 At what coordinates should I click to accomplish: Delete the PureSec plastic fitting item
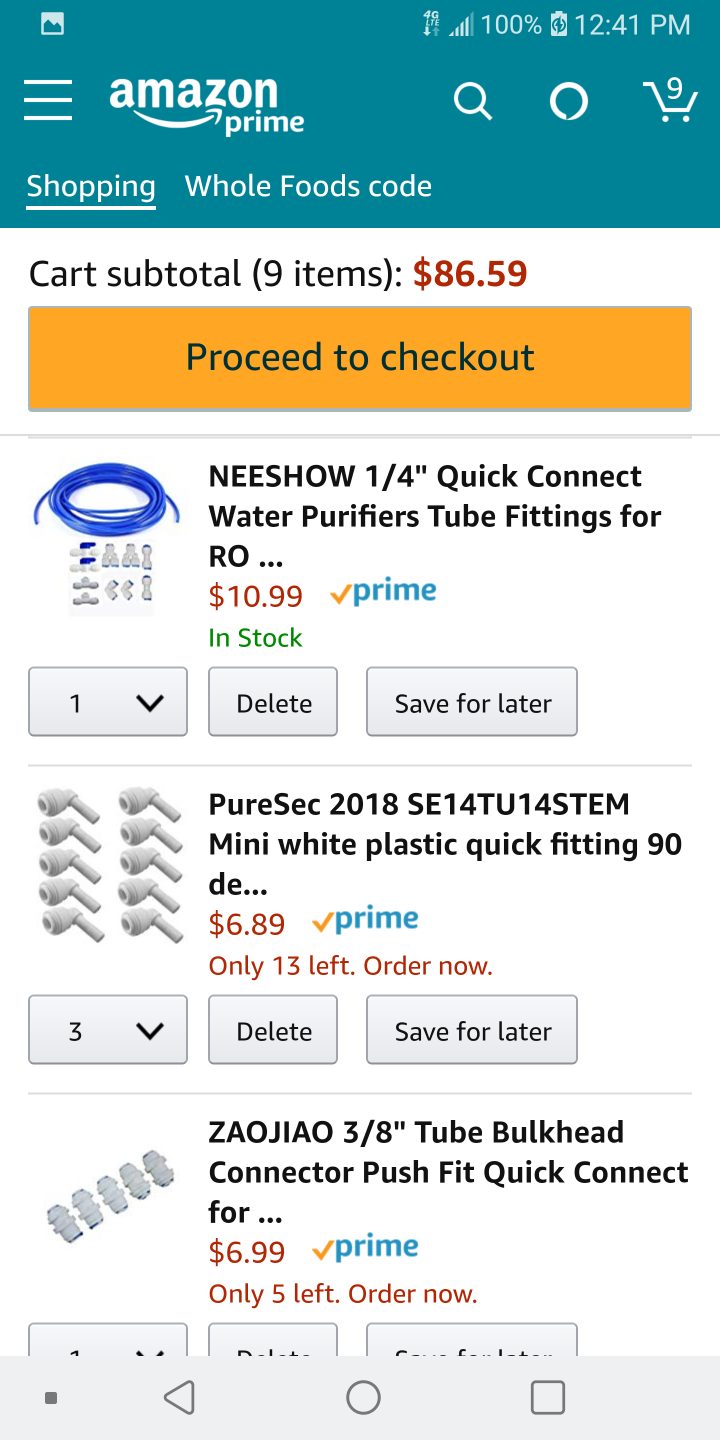click(x=273, y=1030)
